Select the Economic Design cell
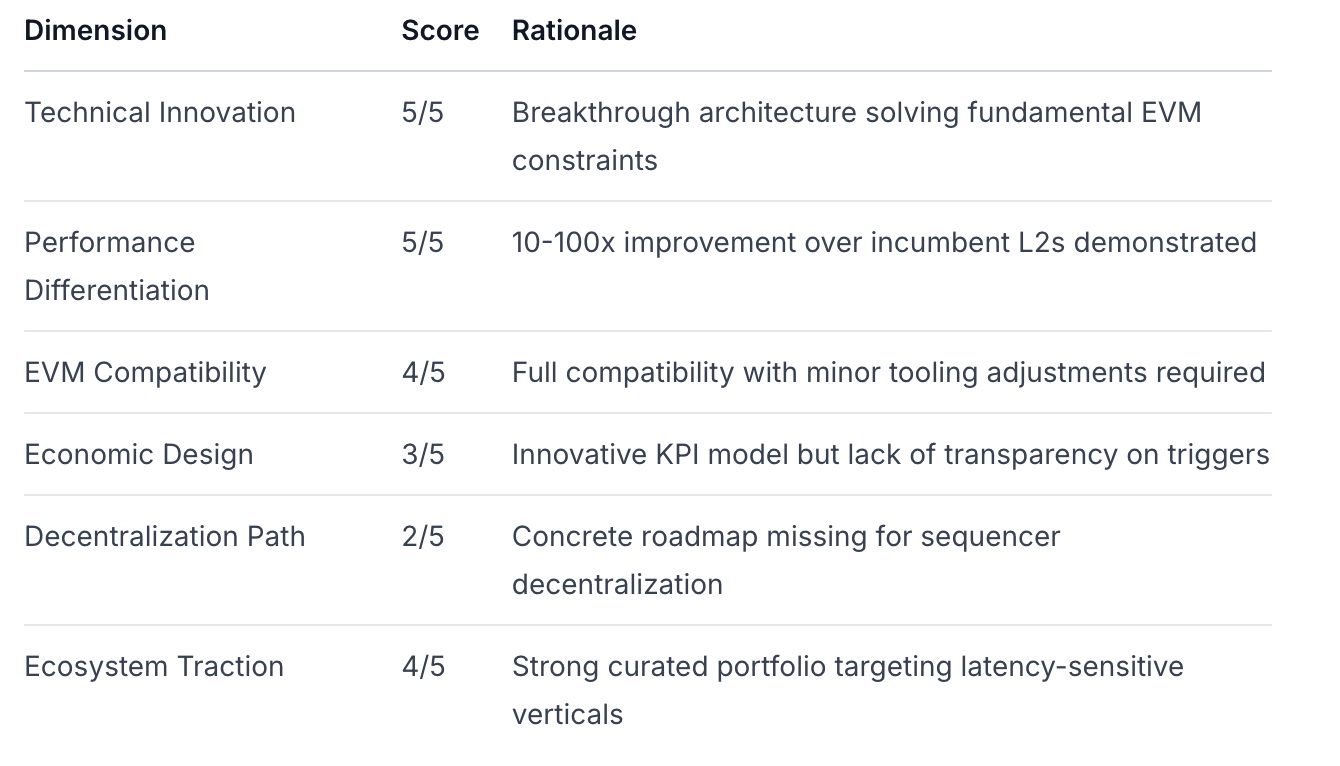Screen dimensions: 1340x766 click(139, 455)
